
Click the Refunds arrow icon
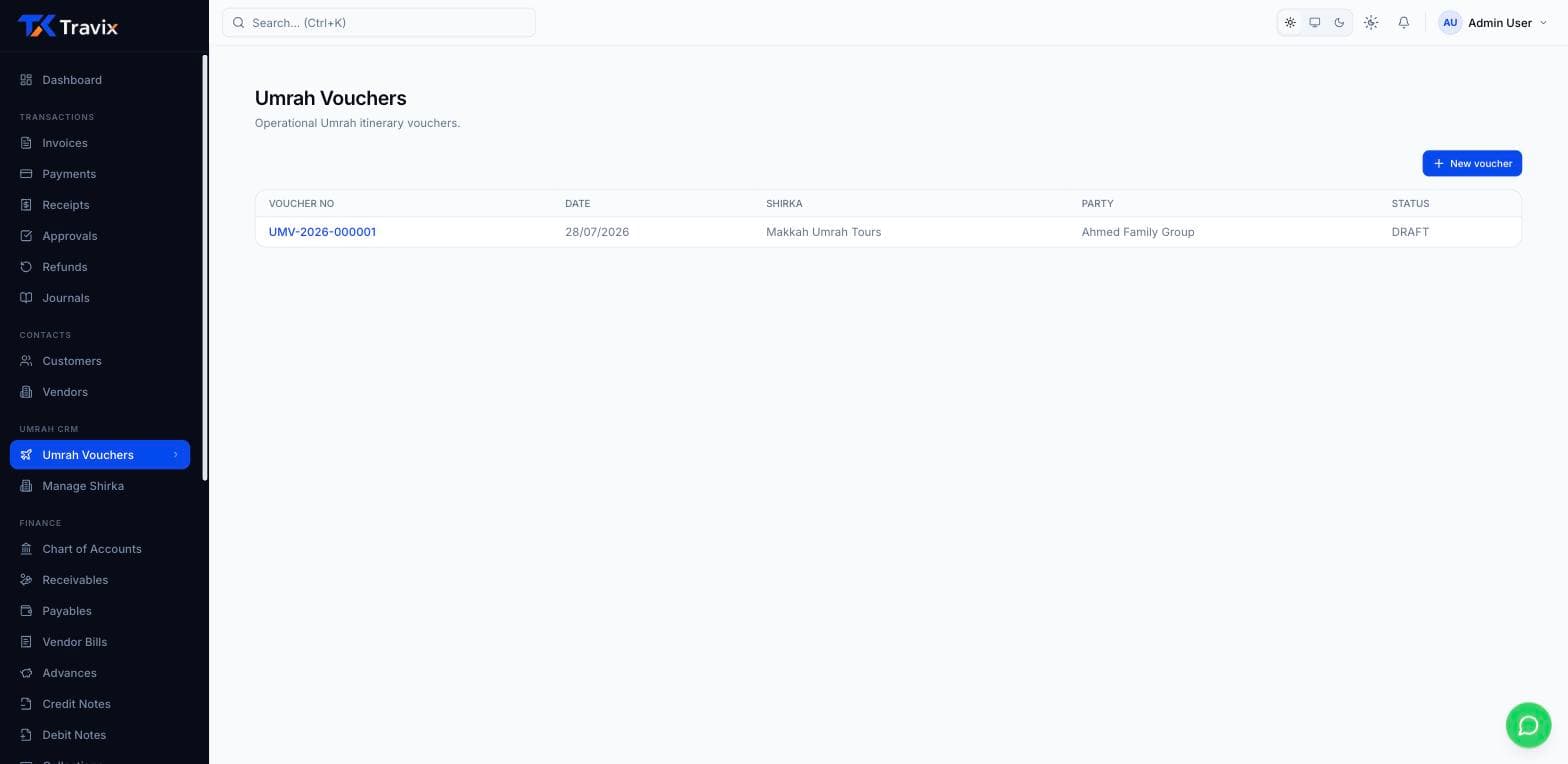[26, 267]
